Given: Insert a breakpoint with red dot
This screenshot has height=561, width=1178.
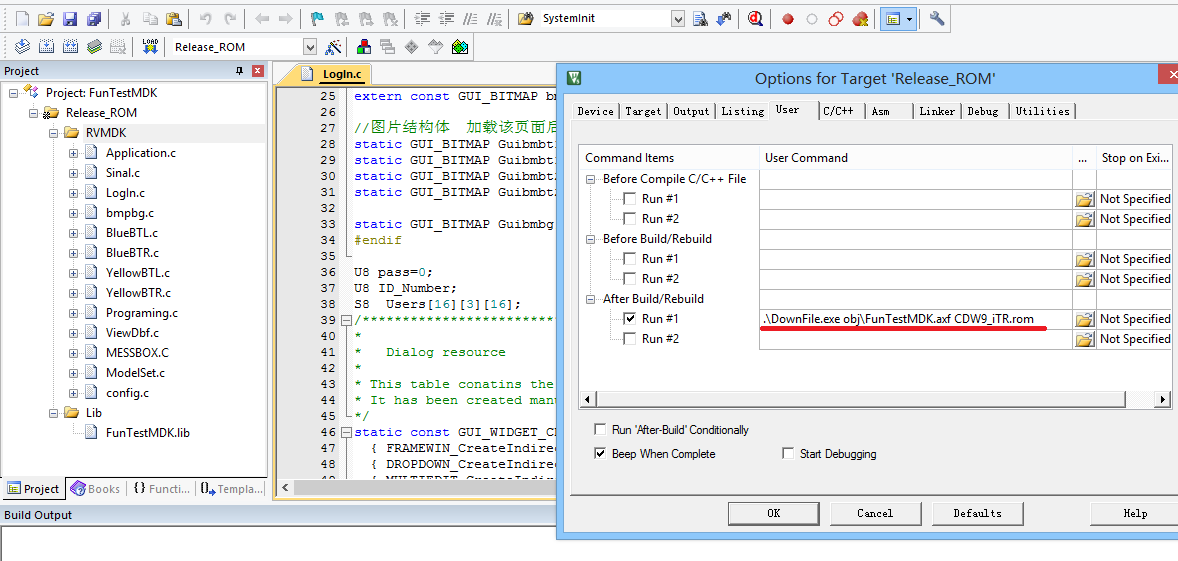Looking at the screenshot, I should (x=787, y=19).
